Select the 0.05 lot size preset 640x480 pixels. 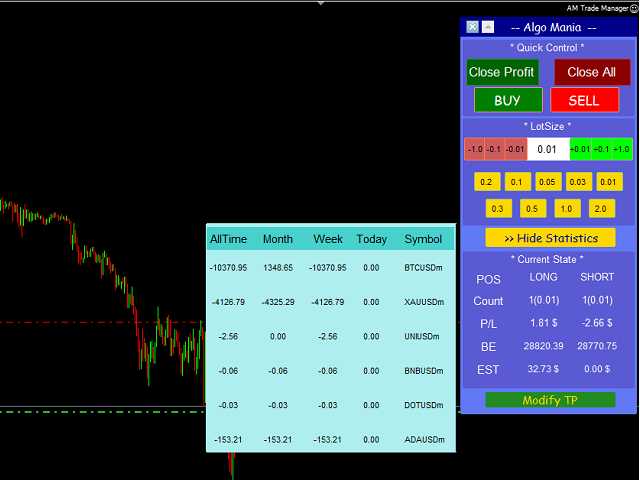pos(548,182)
